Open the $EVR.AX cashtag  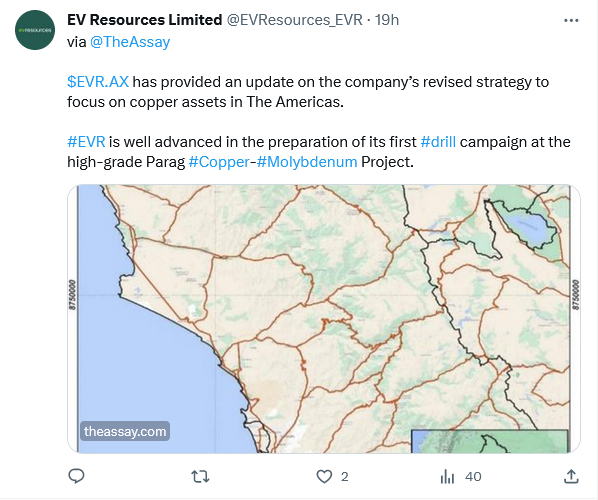98,82
